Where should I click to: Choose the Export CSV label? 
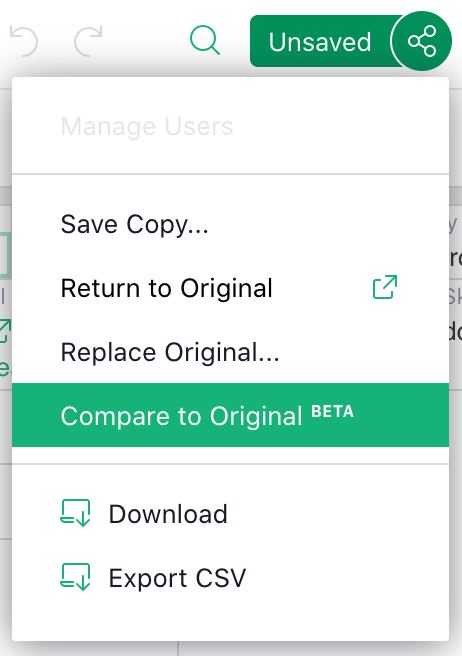[177, 578]
